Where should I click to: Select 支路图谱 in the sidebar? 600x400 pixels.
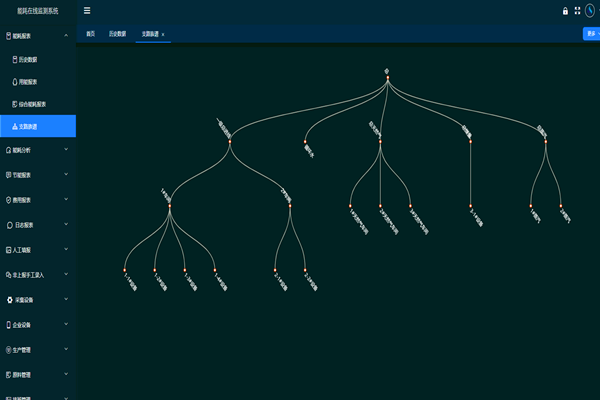30,126
